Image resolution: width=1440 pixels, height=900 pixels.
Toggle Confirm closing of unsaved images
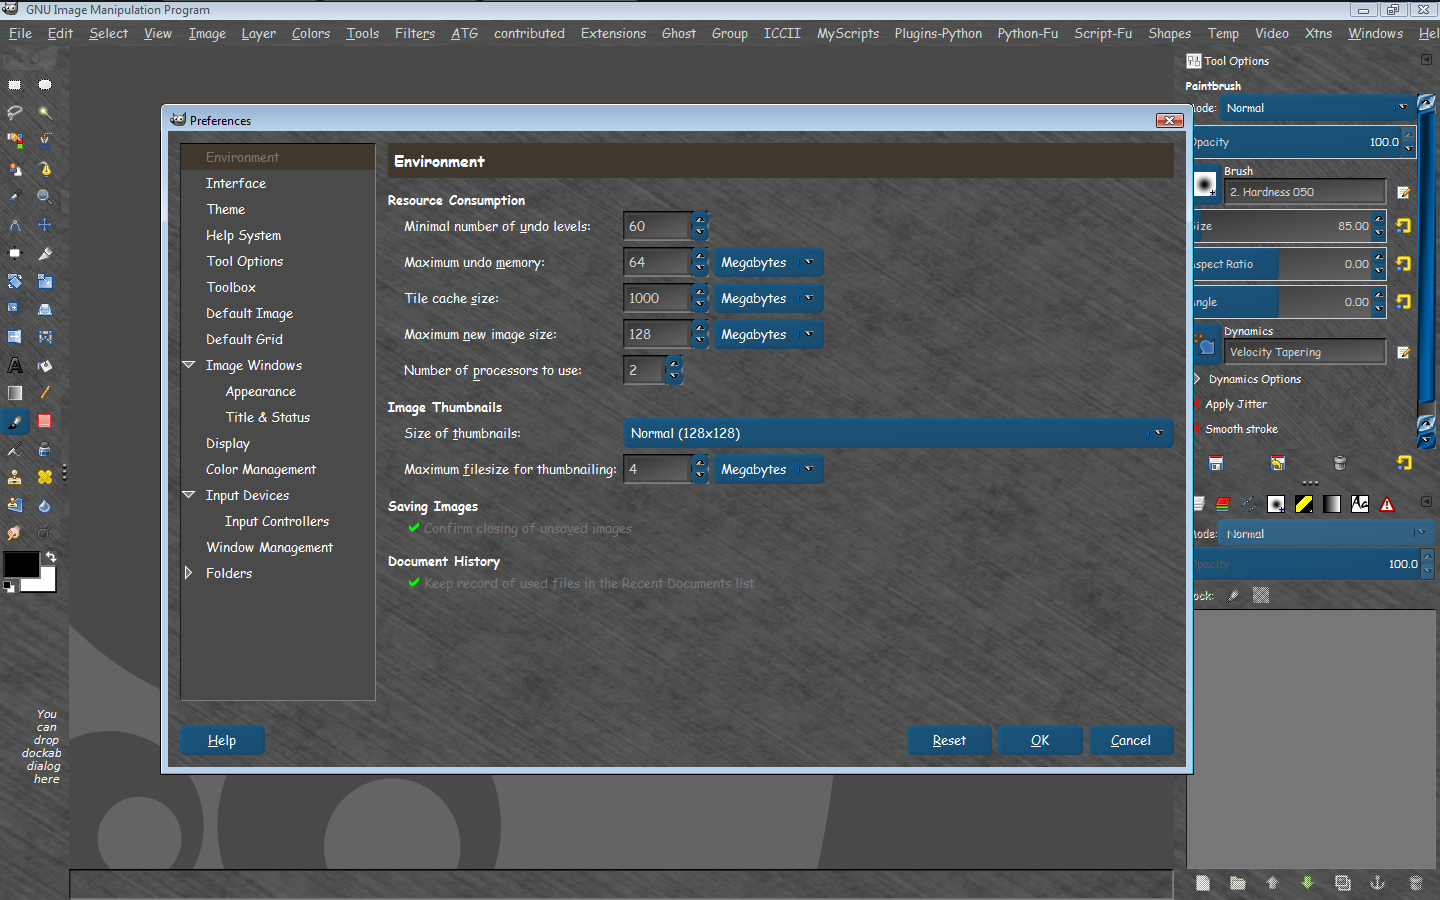(x=520, y=529)
